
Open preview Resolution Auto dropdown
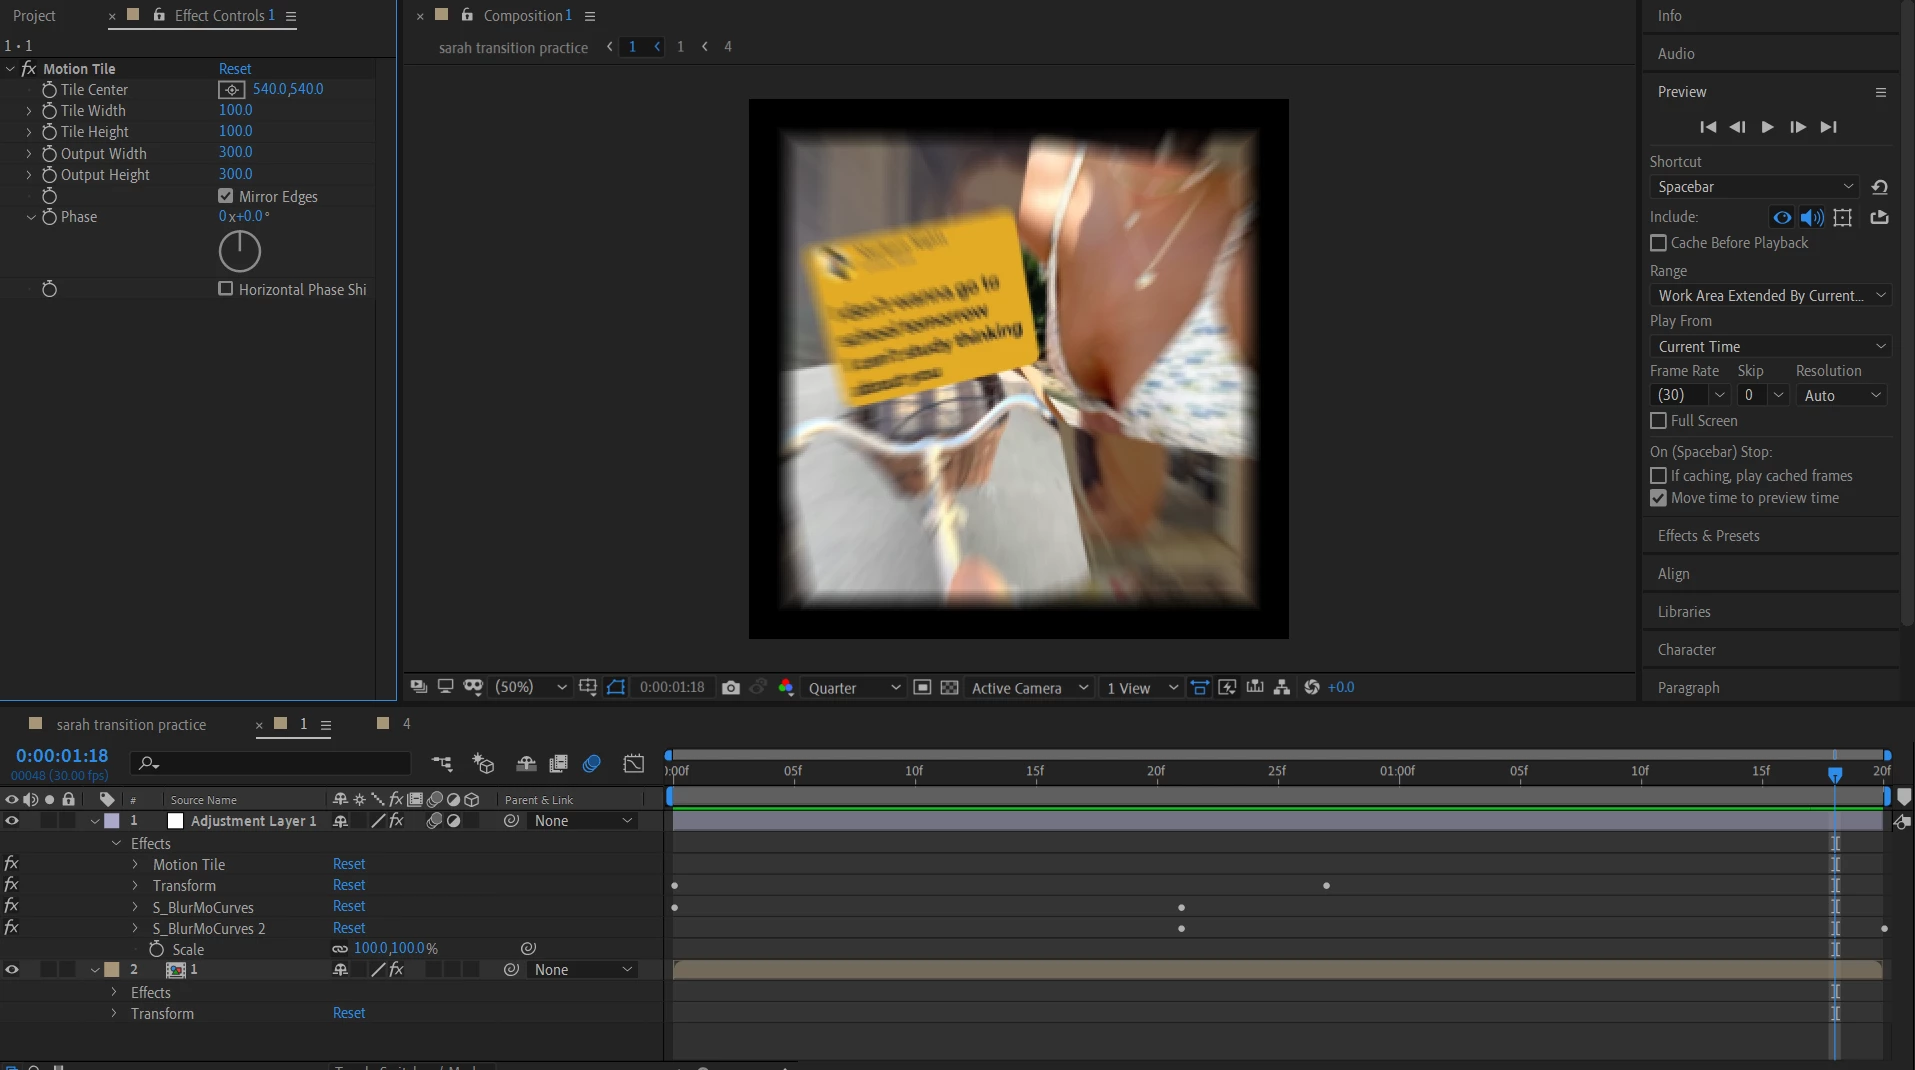1841,396
